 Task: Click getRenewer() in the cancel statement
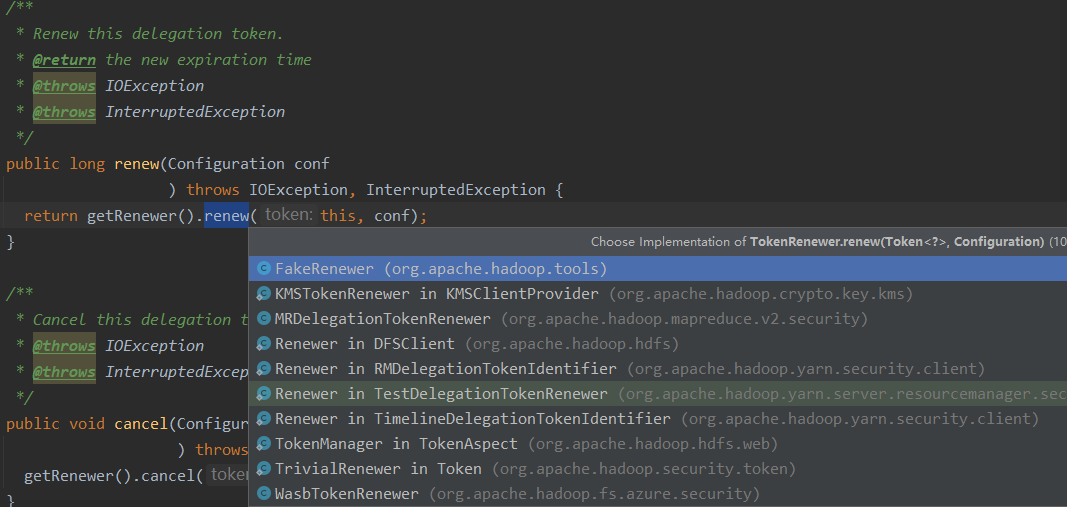click(x=78, y=476)
